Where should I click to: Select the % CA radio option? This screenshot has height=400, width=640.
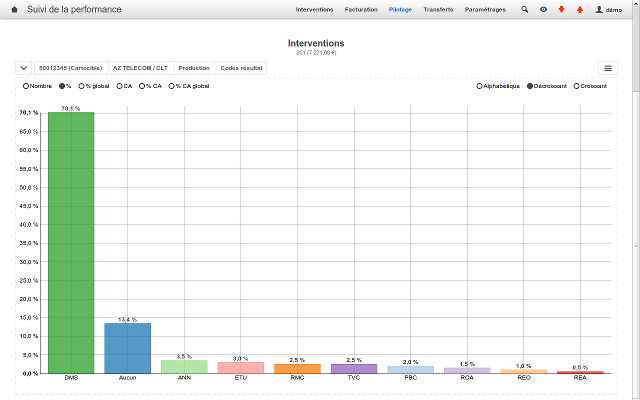(x=151, y=86)
